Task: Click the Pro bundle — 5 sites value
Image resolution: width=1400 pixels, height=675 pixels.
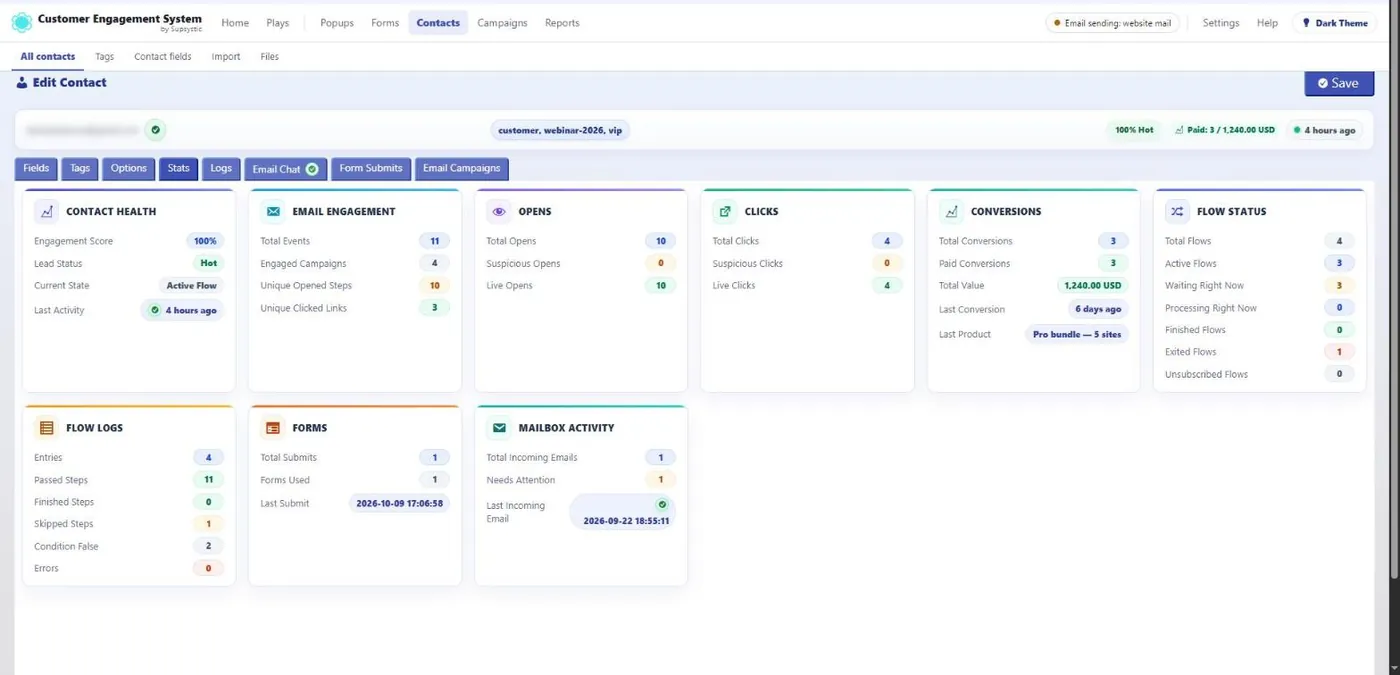Action: (1077, 334)
